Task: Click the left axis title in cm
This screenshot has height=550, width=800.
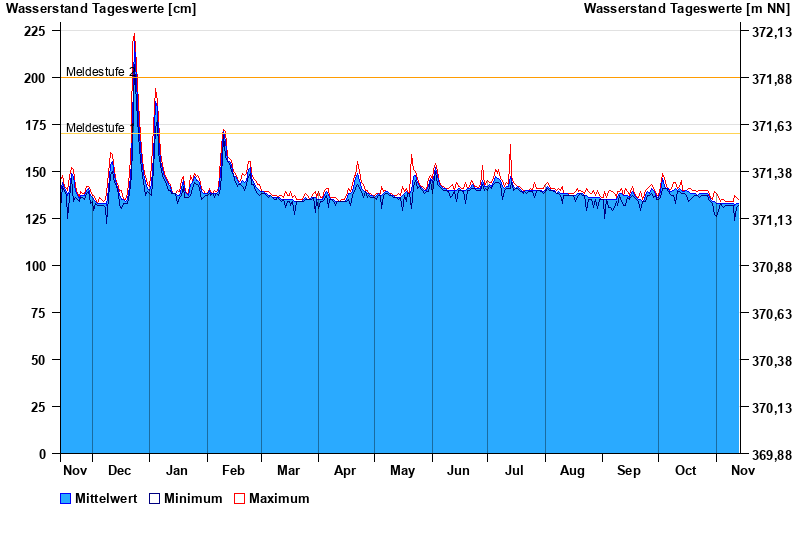Action: 101,9
